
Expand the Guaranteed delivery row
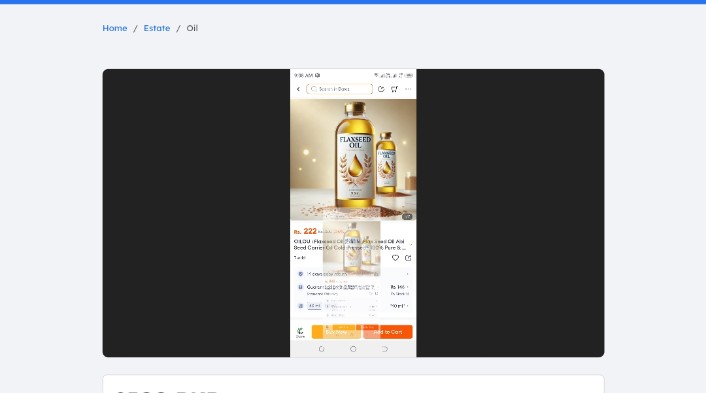click(x=353, y=290)
